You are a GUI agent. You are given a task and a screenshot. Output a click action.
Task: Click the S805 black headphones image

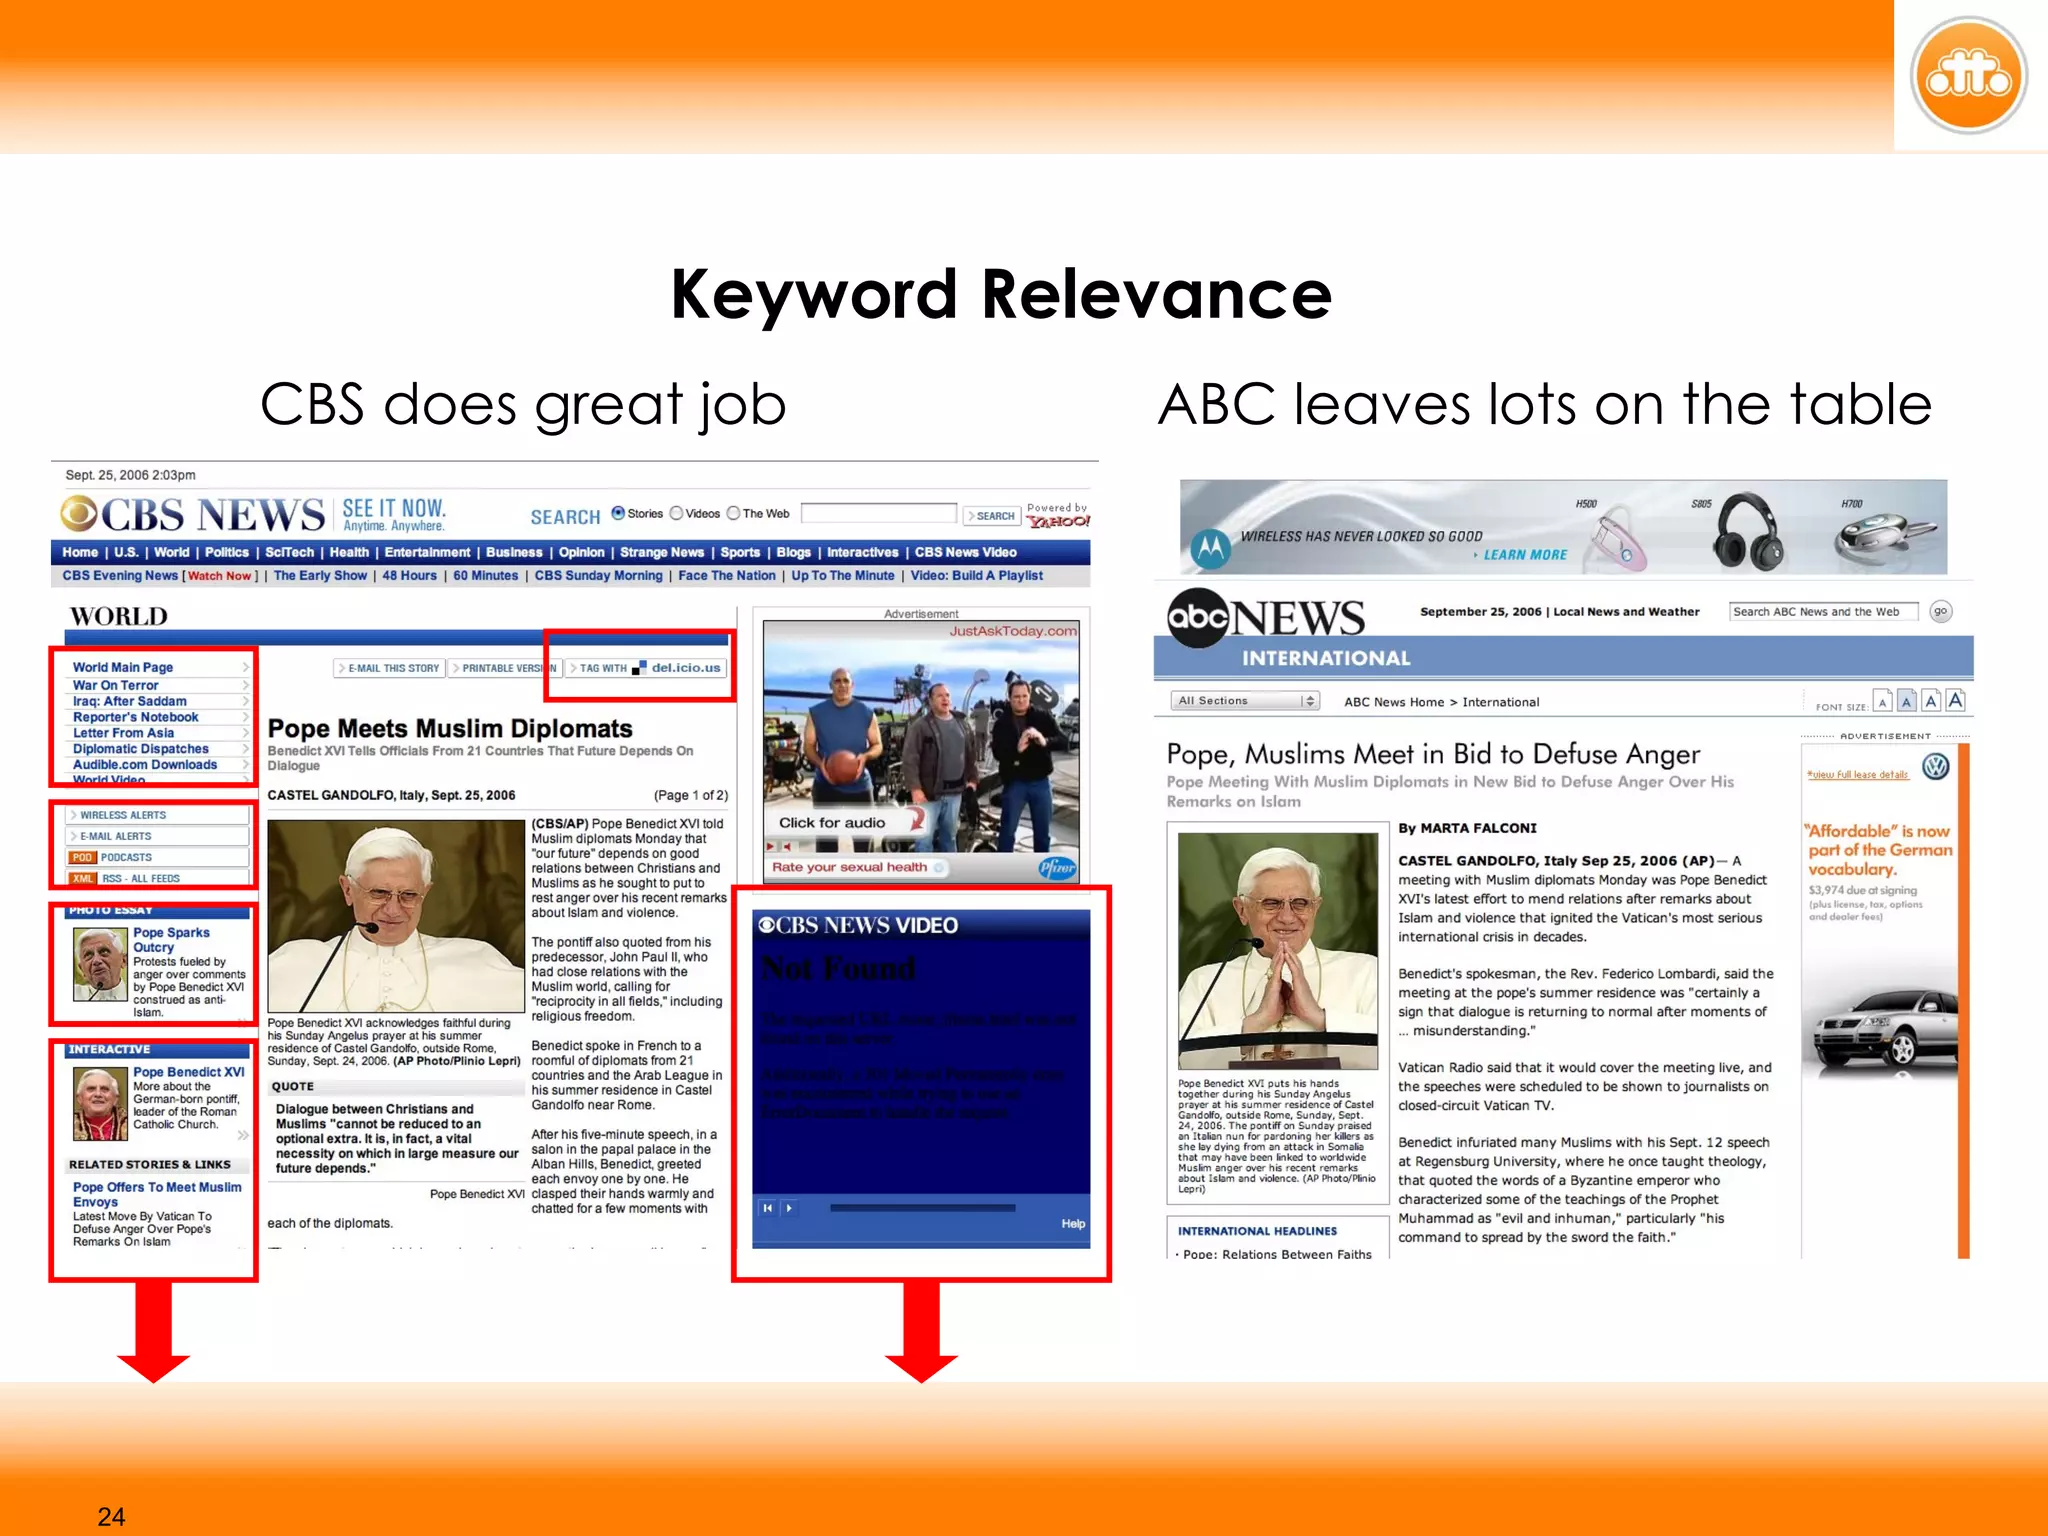coord(1746,532)
